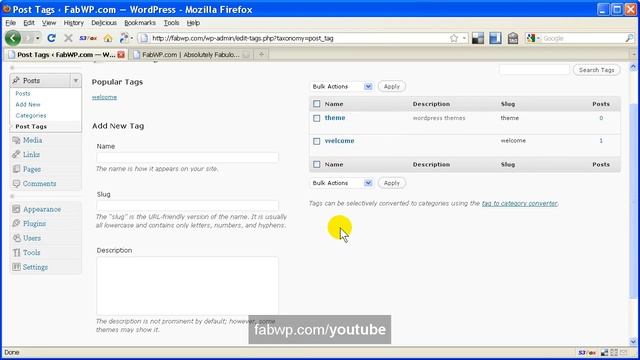The height and width of the screenshot is (360, 640).
Task: Open the Help menu
Action: tap(193, 23)
